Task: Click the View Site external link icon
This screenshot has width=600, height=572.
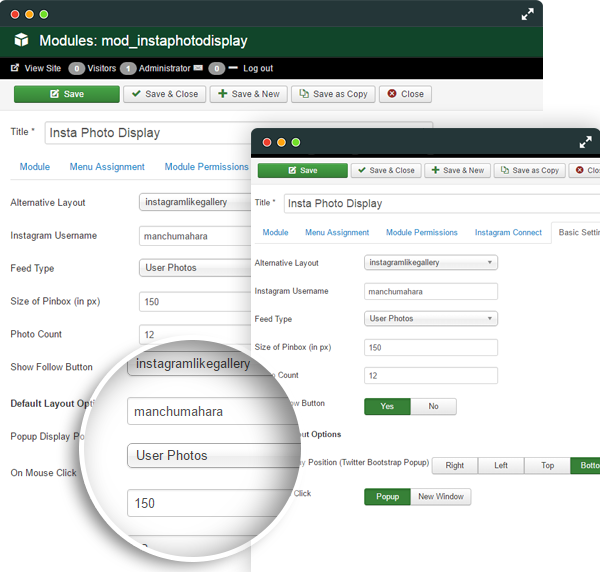Action: click(15, 68)
